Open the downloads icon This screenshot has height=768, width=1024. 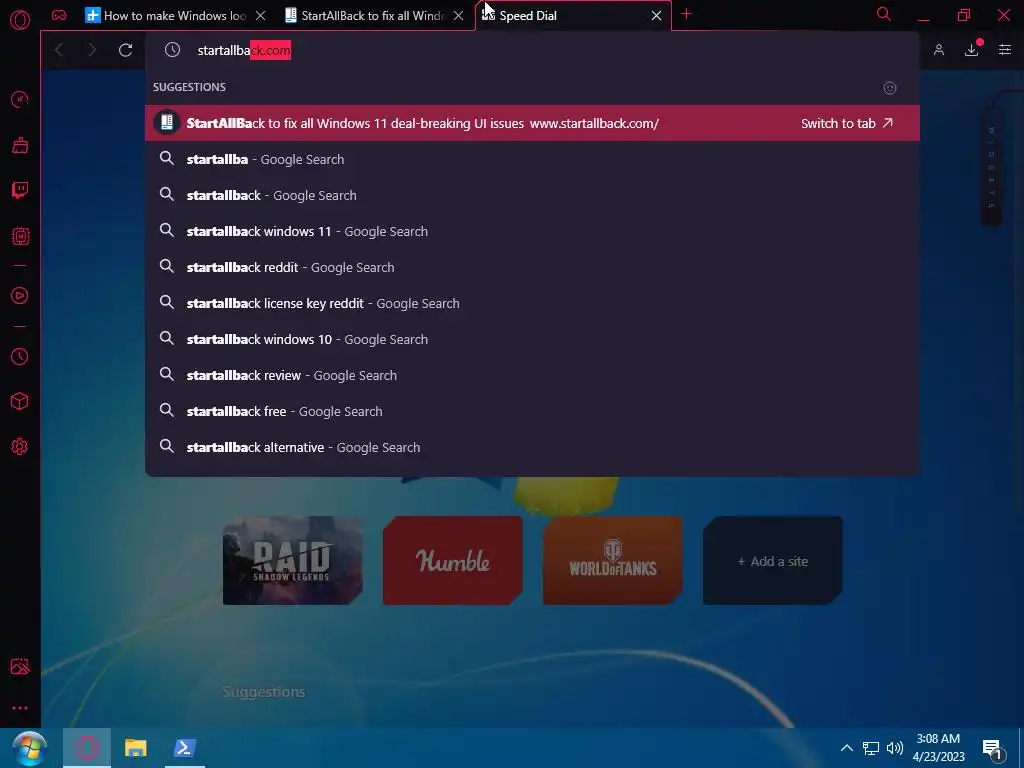pyautogui.click(x=972, y=50)
